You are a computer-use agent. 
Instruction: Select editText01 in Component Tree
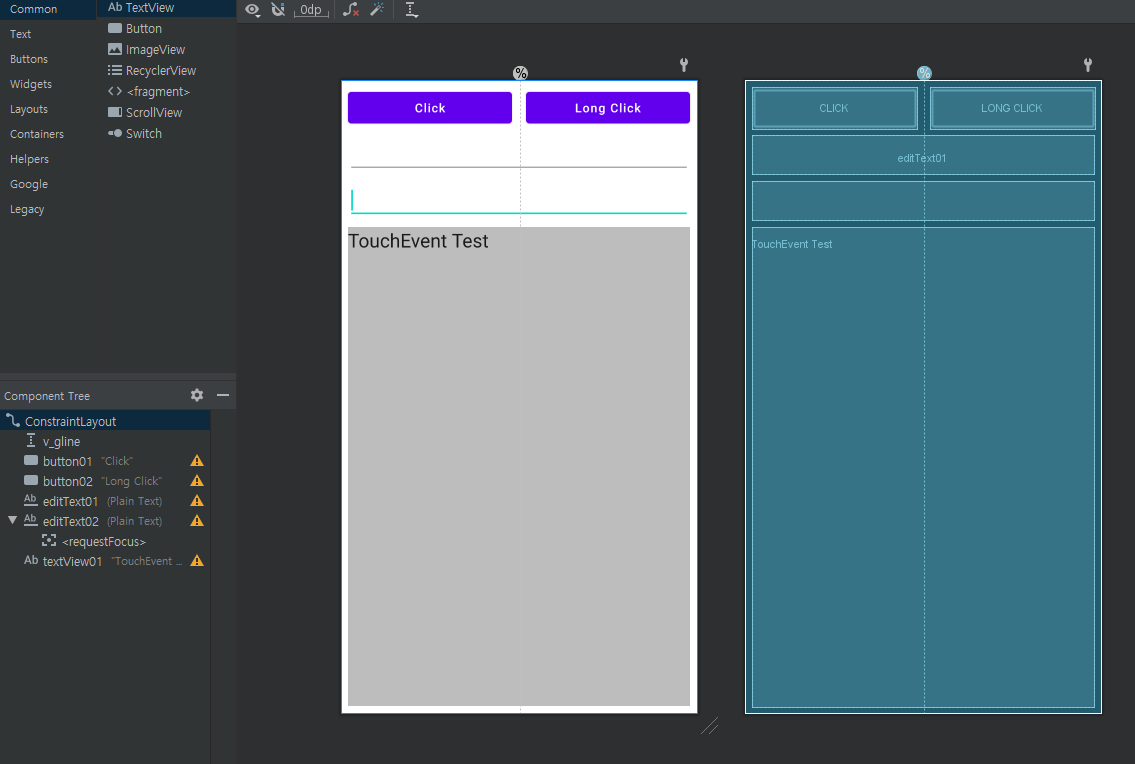pos(105,501)
